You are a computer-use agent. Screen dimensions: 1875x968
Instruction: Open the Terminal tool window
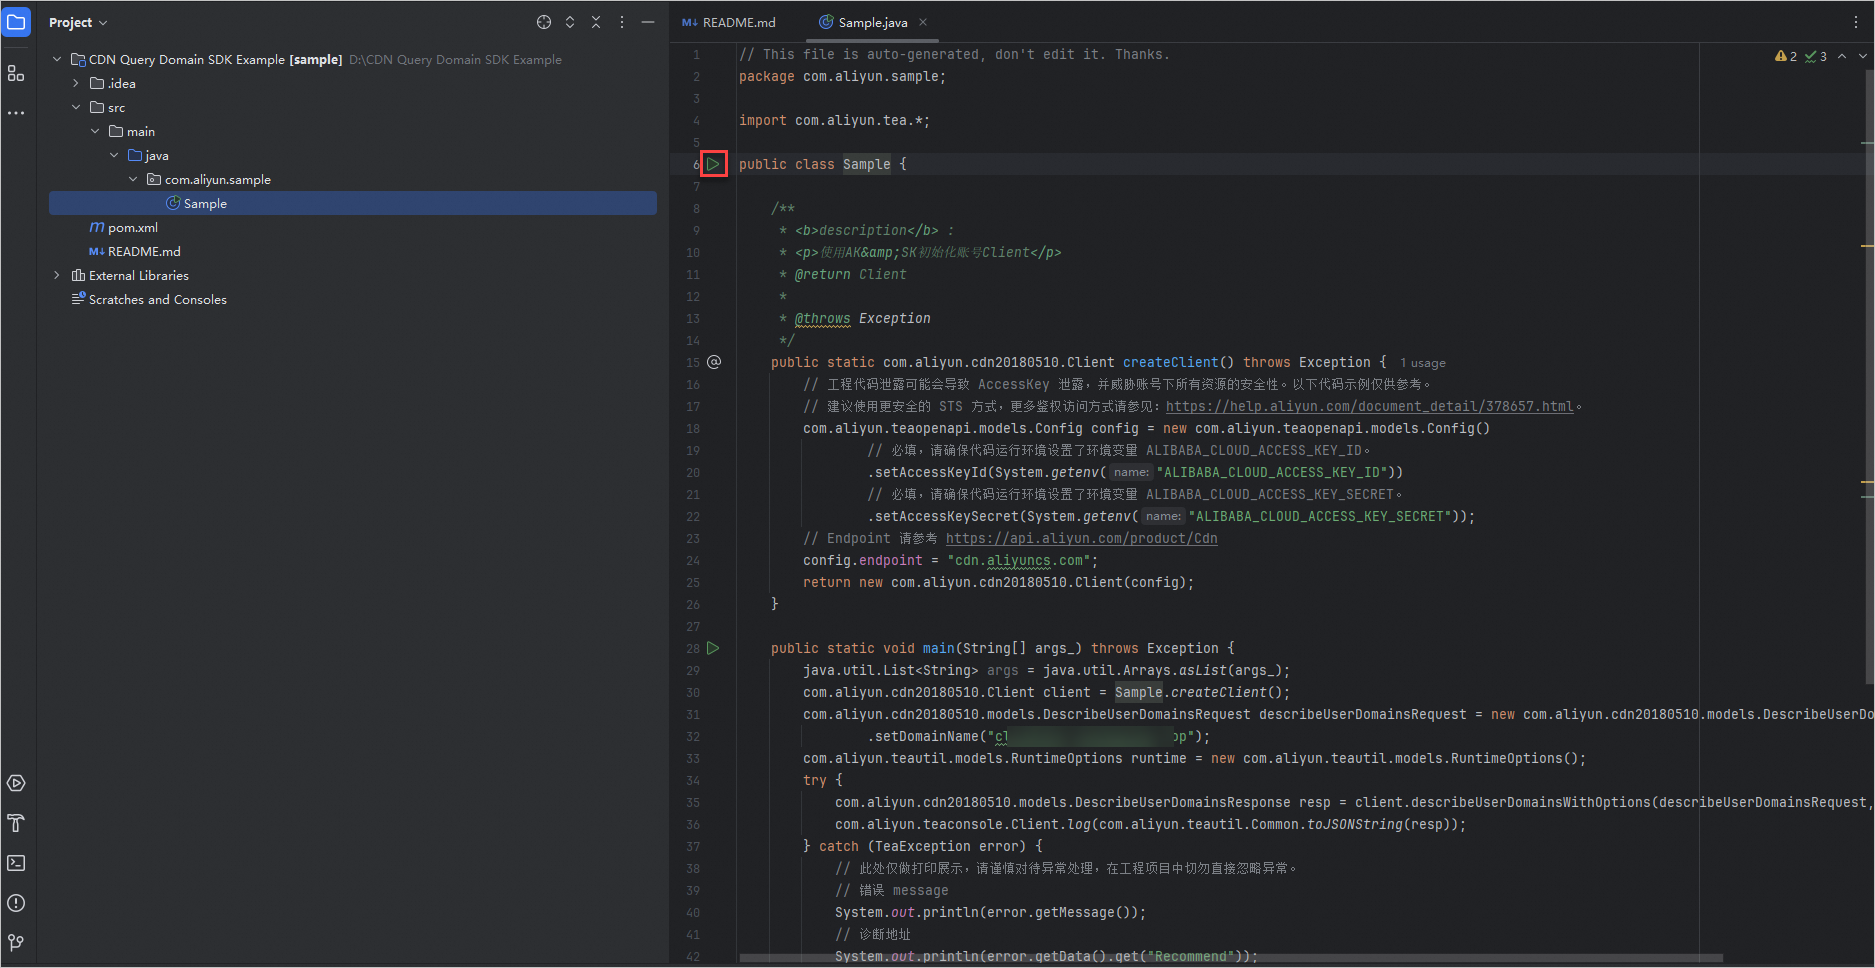tap(16, 863)
